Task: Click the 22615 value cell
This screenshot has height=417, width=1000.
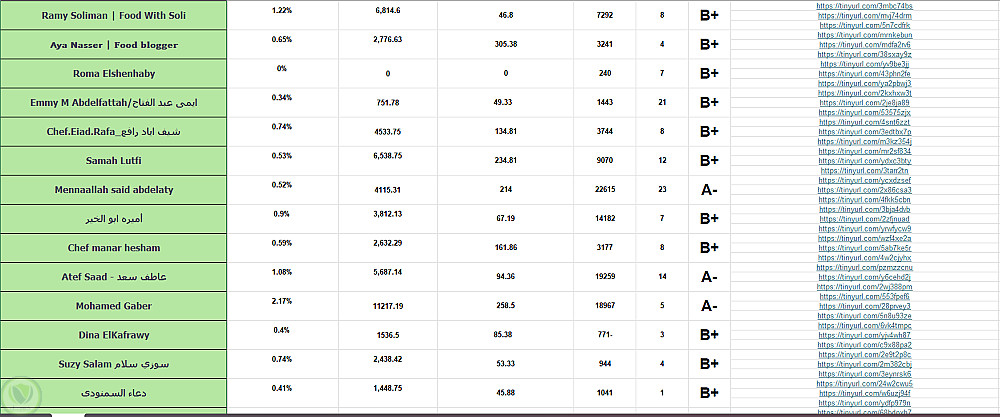Action: click(604, 189)
